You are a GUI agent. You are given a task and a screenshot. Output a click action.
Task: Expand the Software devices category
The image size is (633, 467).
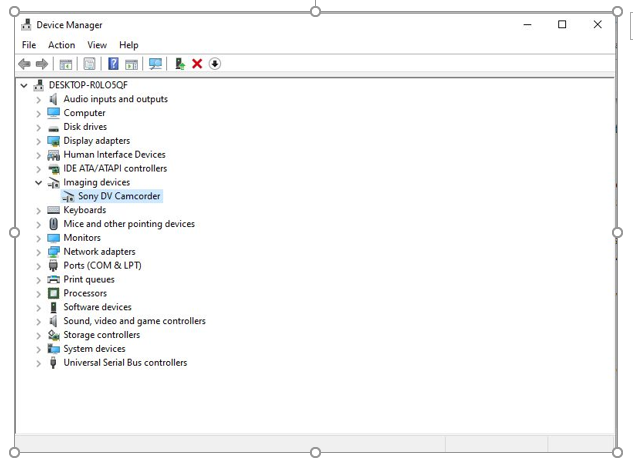[38, 308]
